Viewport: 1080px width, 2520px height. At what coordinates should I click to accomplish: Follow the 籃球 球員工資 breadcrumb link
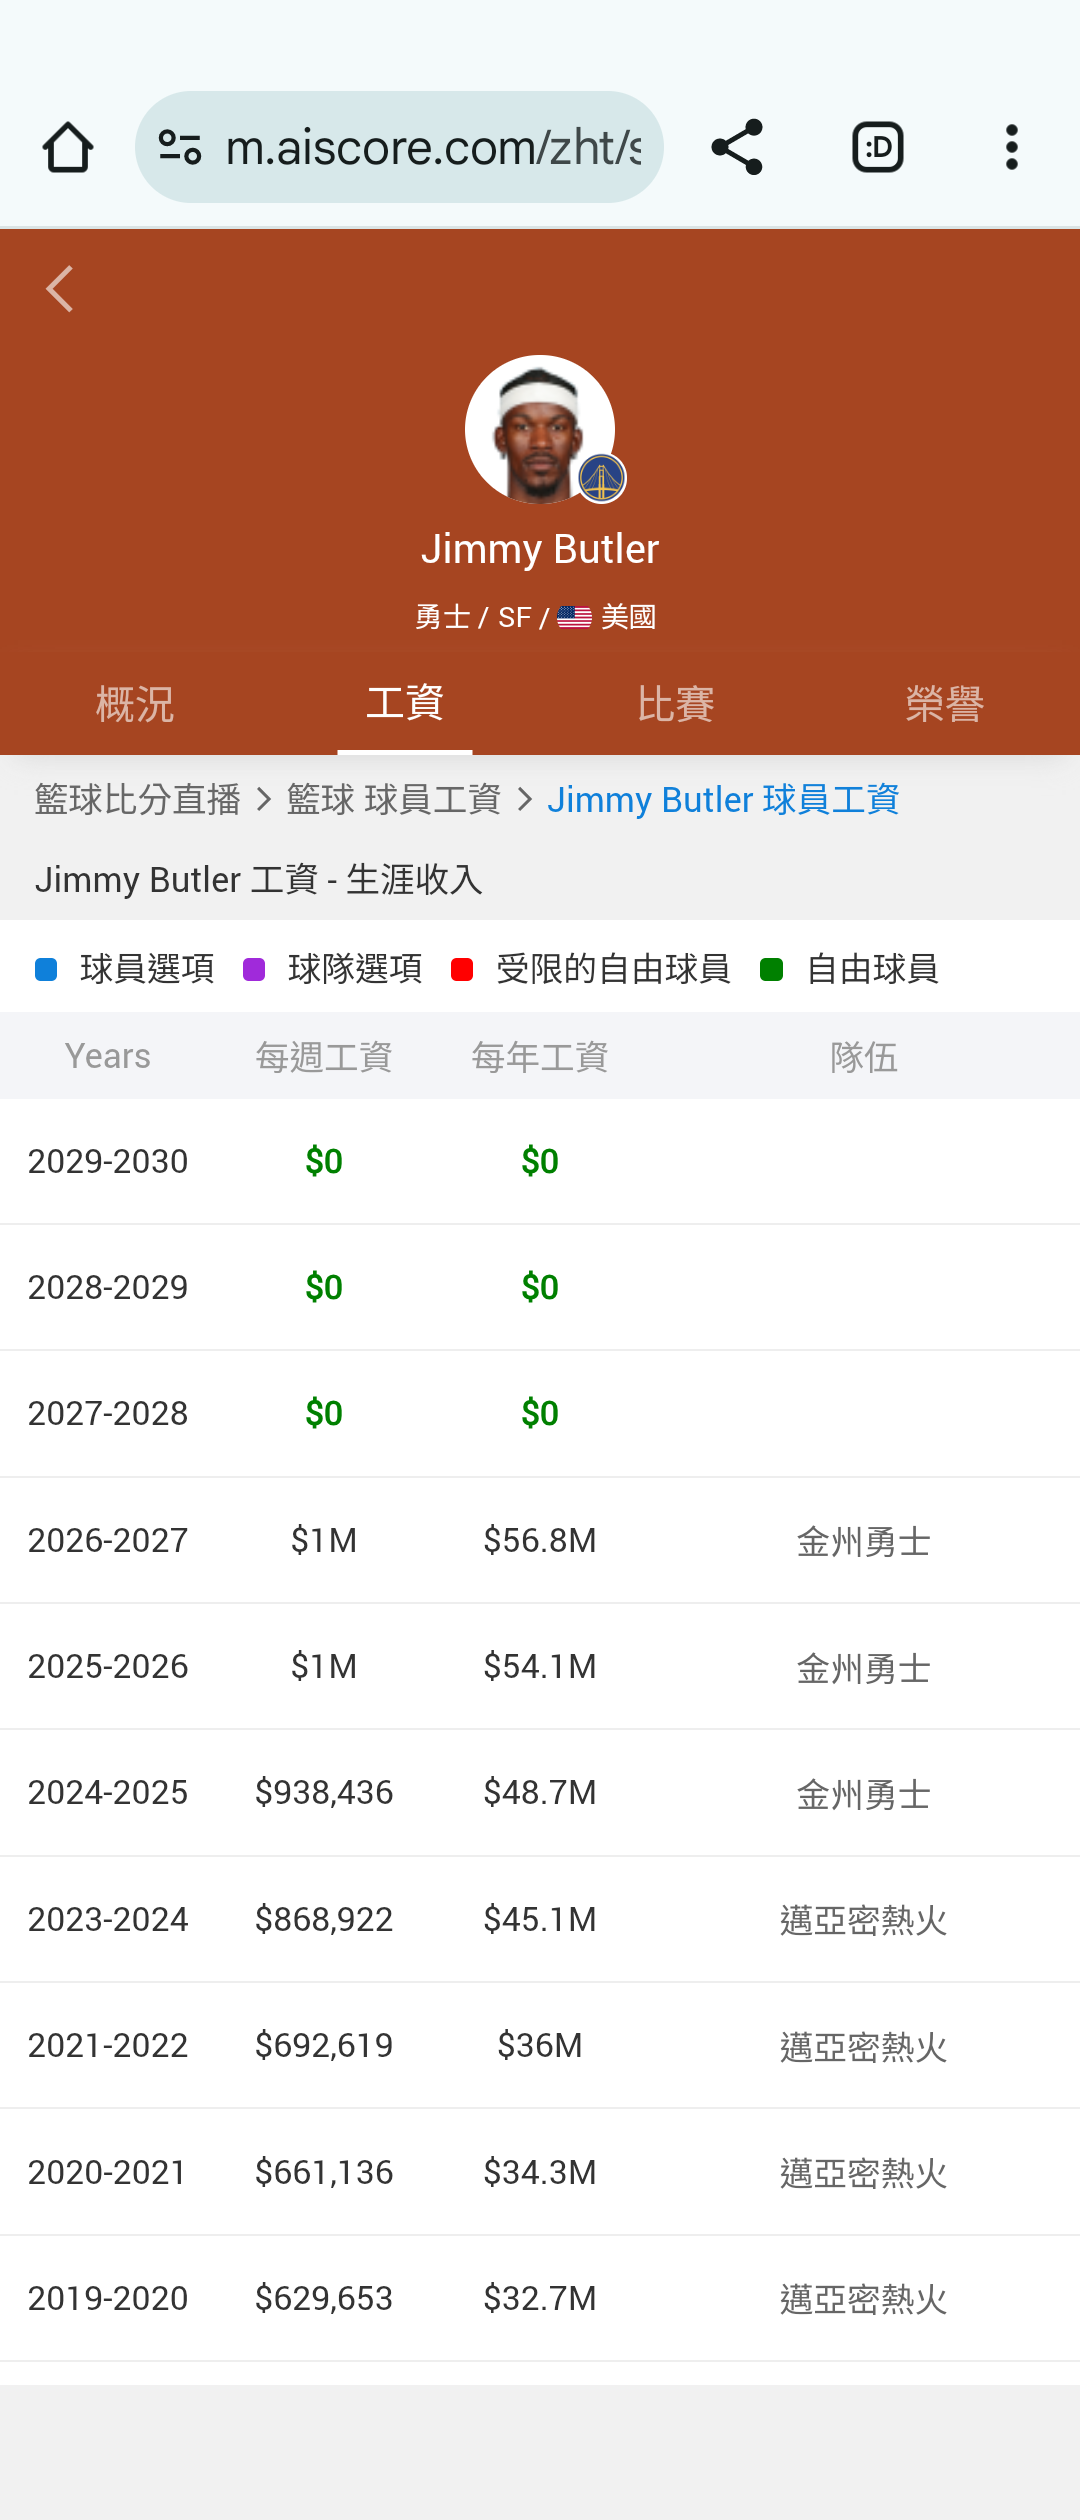[394, 800]
